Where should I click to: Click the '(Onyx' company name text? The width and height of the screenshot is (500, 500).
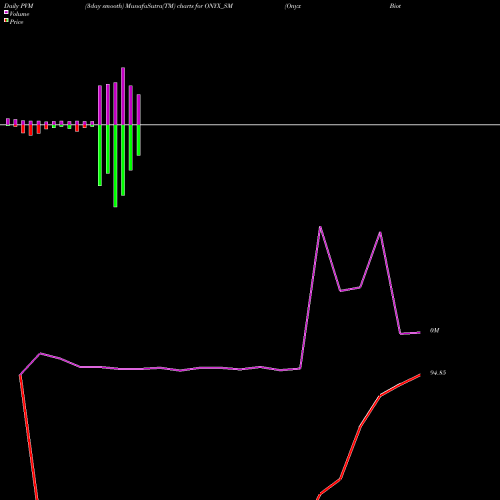pyautogui.click(x=293, y=6)
